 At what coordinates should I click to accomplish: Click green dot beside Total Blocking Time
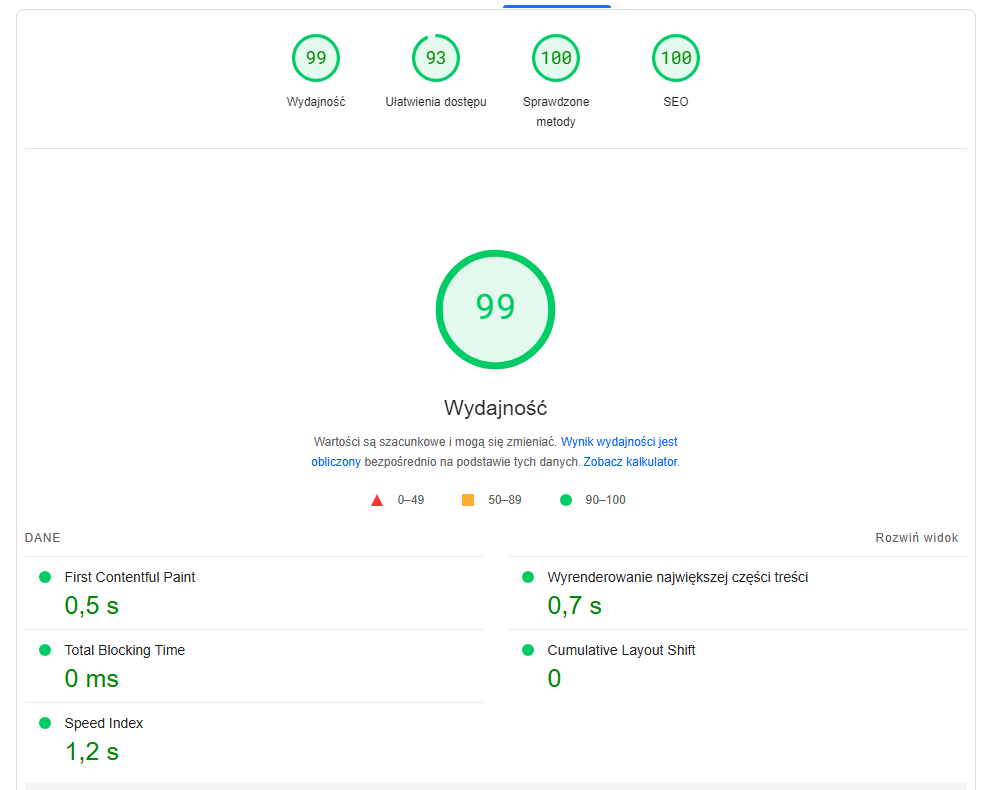coord(44,650)
